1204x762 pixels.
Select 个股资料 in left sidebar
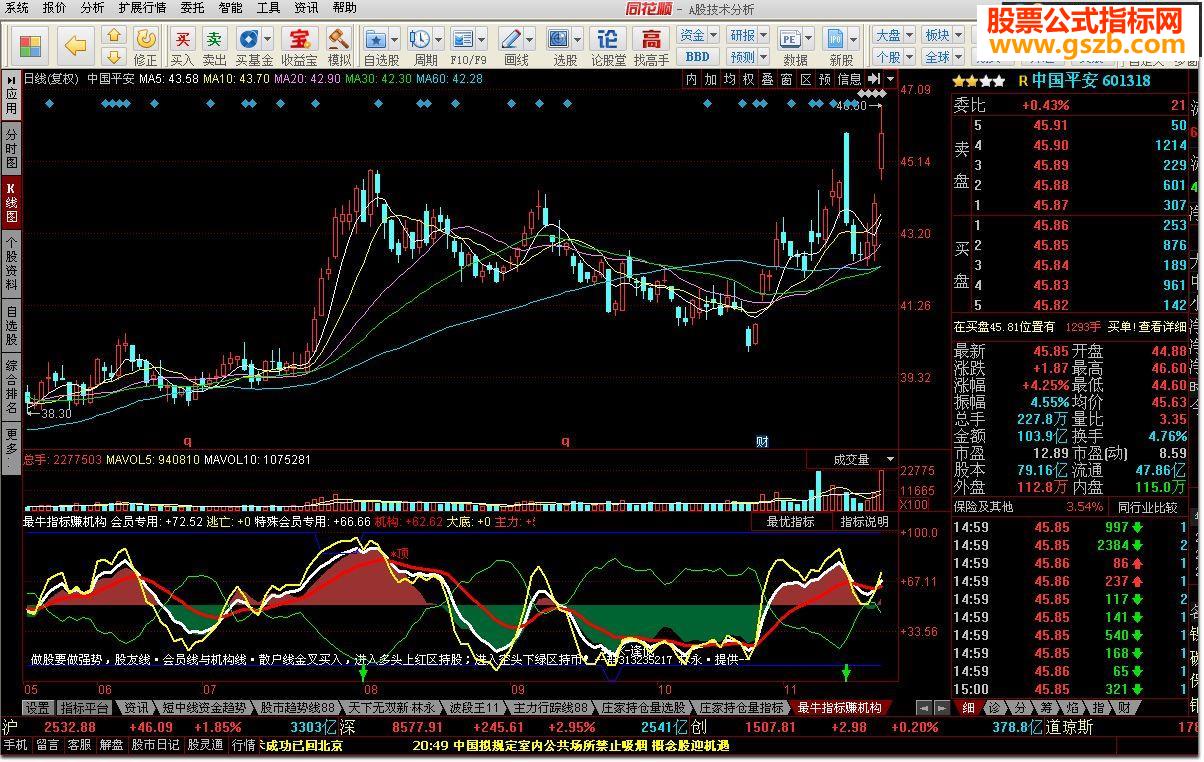11,264
